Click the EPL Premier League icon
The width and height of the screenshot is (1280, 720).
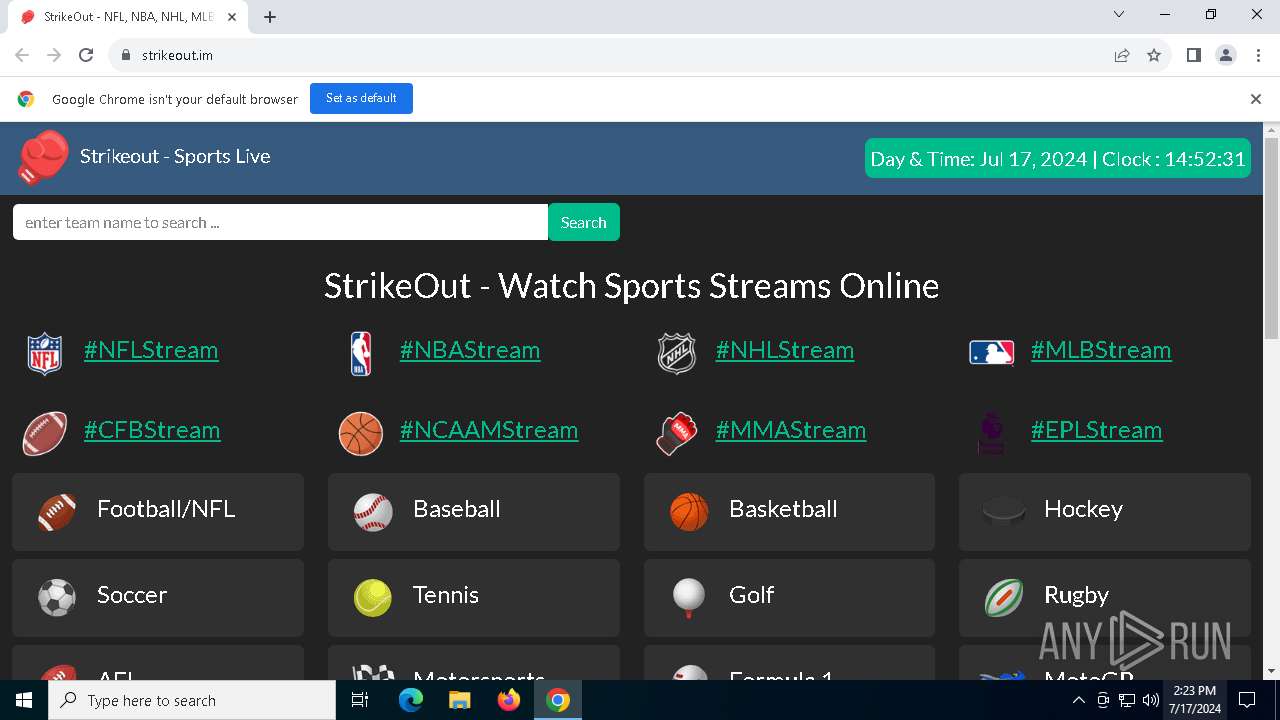991,434
